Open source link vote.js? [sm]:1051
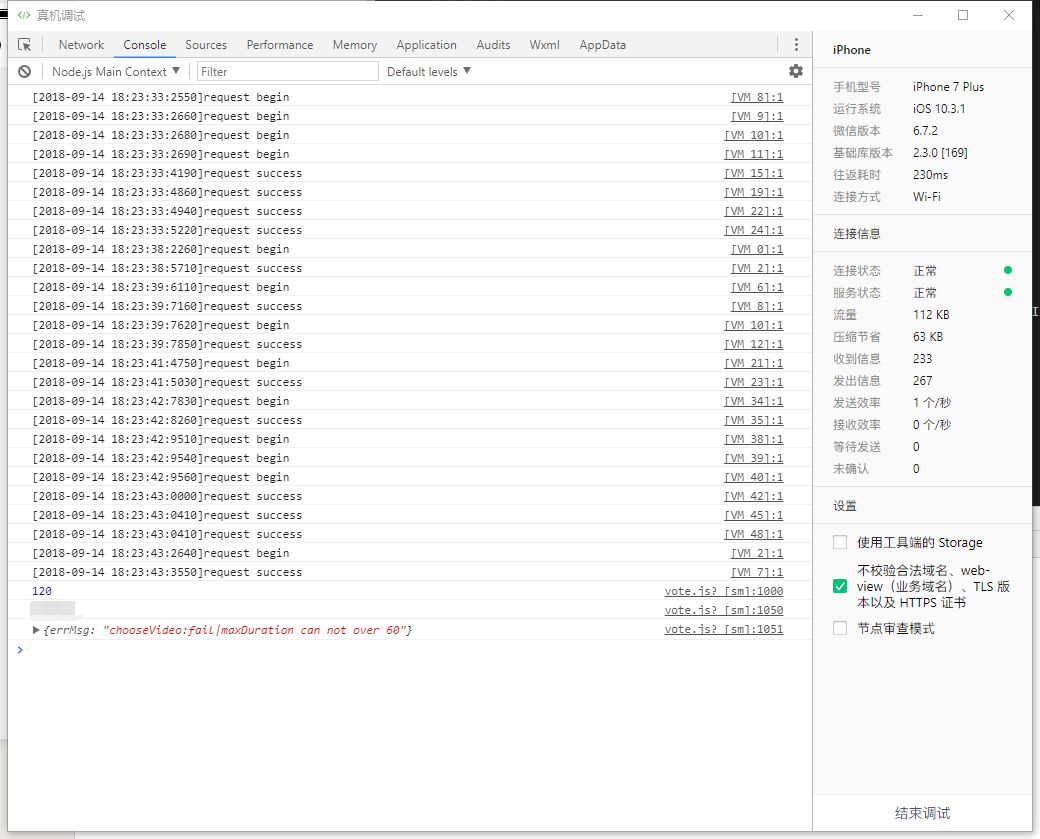This screenshot has height=839, width=1040. (x=724, y=629)
